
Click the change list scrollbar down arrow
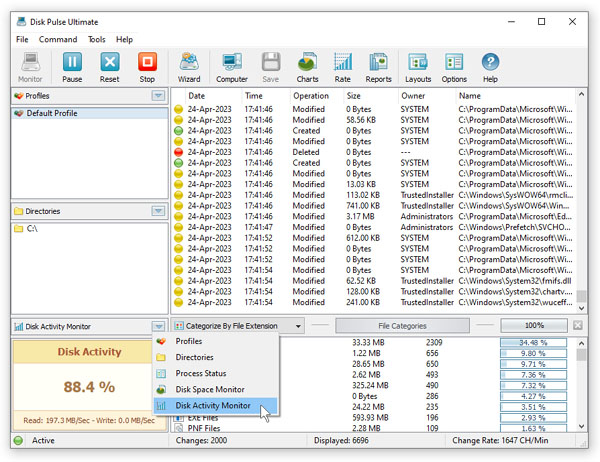(581, 308)
